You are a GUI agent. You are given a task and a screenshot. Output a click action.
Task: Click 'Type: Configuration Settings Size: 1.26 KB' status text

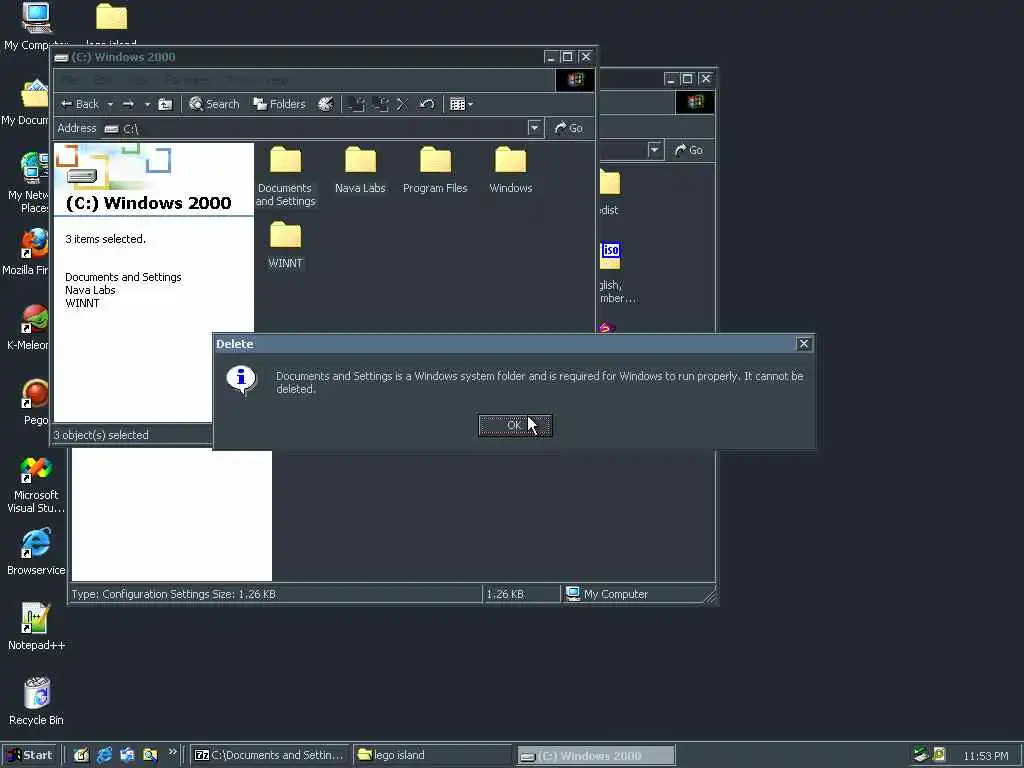(x=174, y=594)
